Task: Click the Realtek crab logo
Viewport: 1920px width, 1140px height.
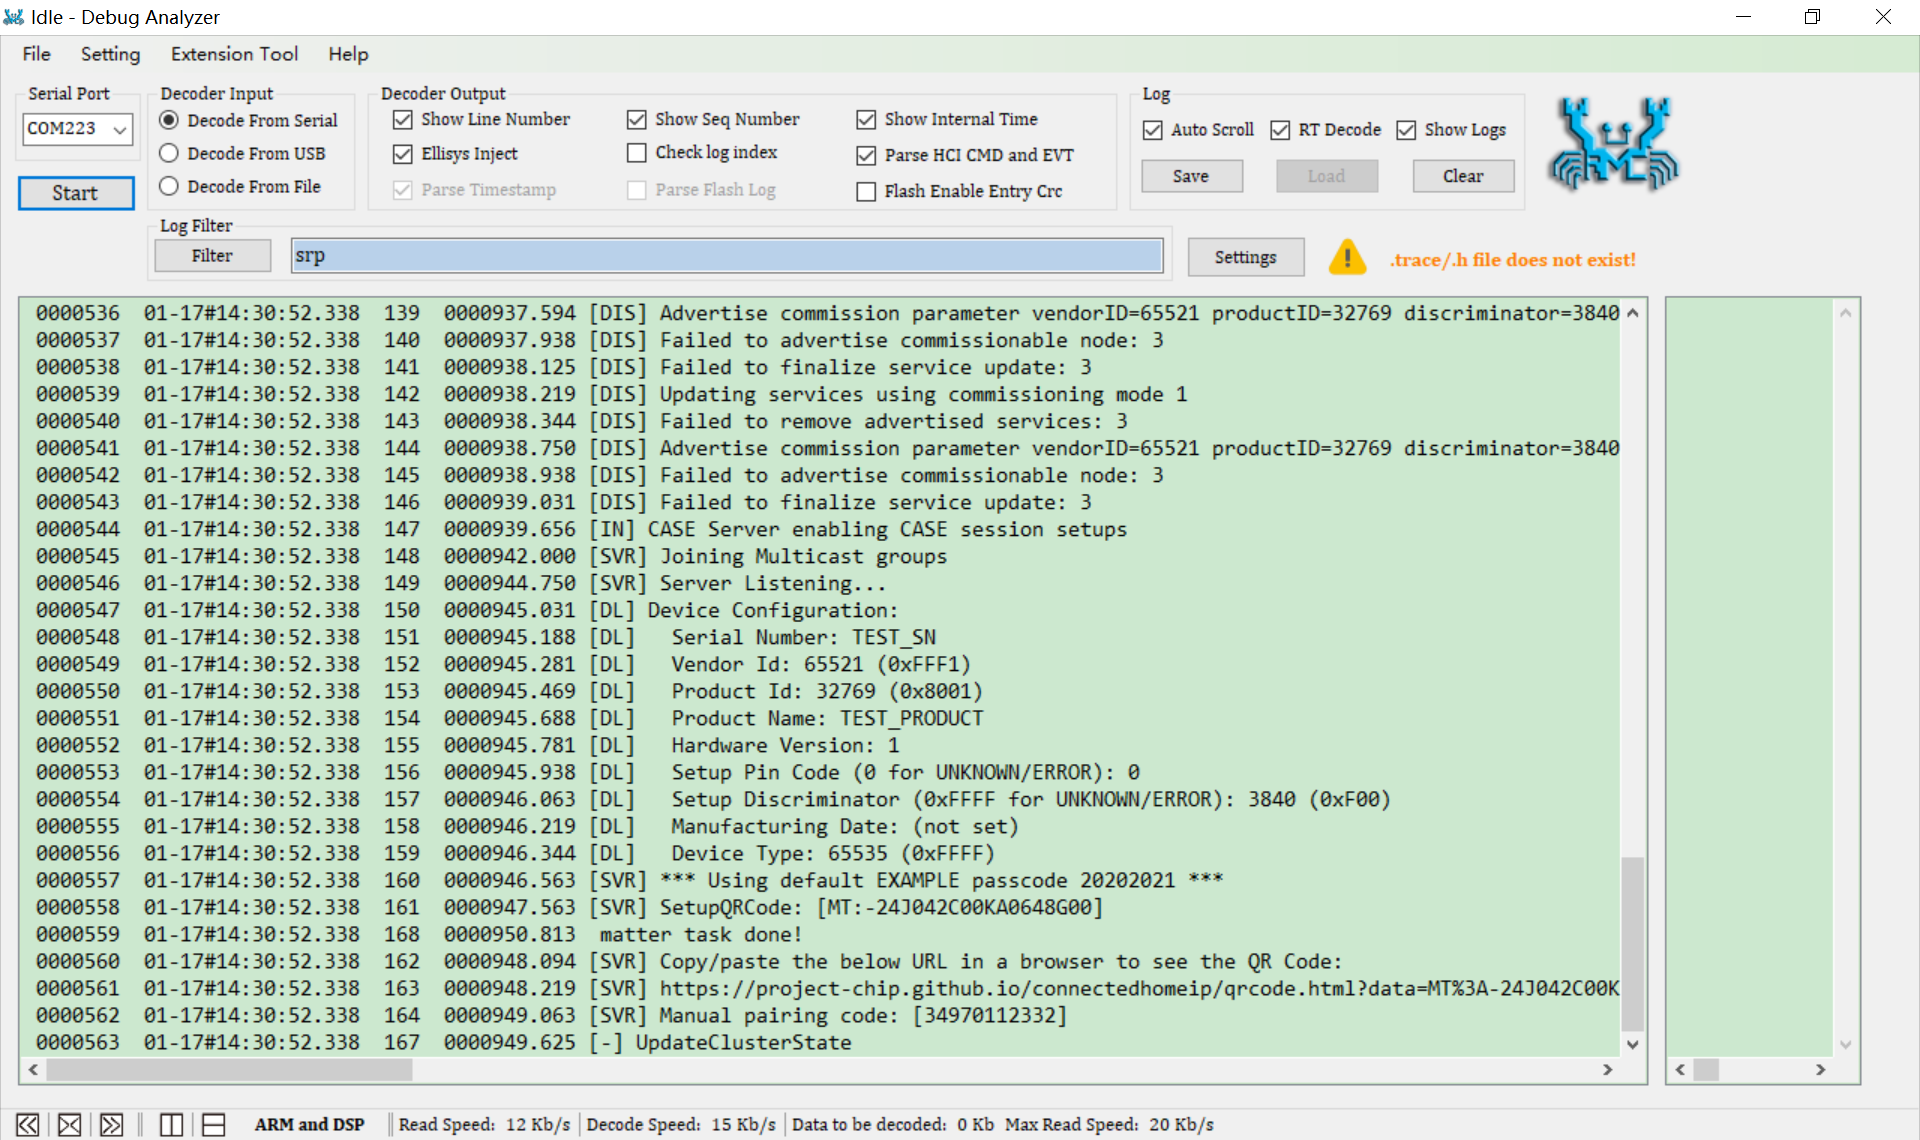Action: click(1614, 143)
